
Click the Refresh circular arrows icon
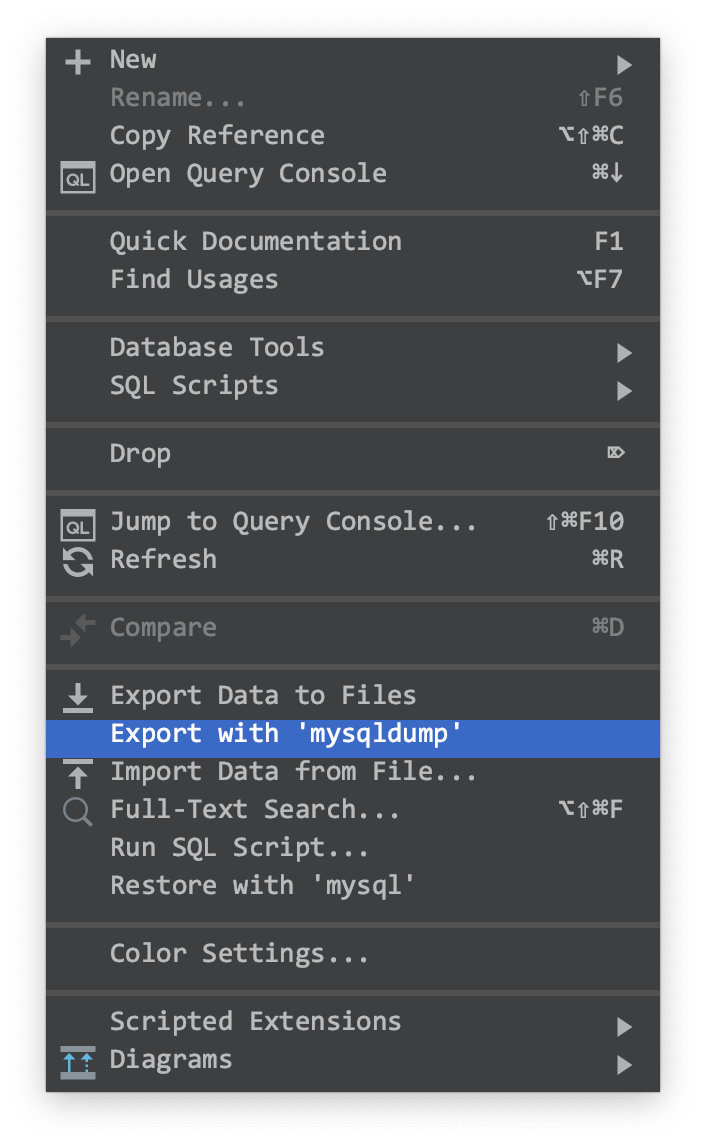pyautogui.click(x=77, y=561)
